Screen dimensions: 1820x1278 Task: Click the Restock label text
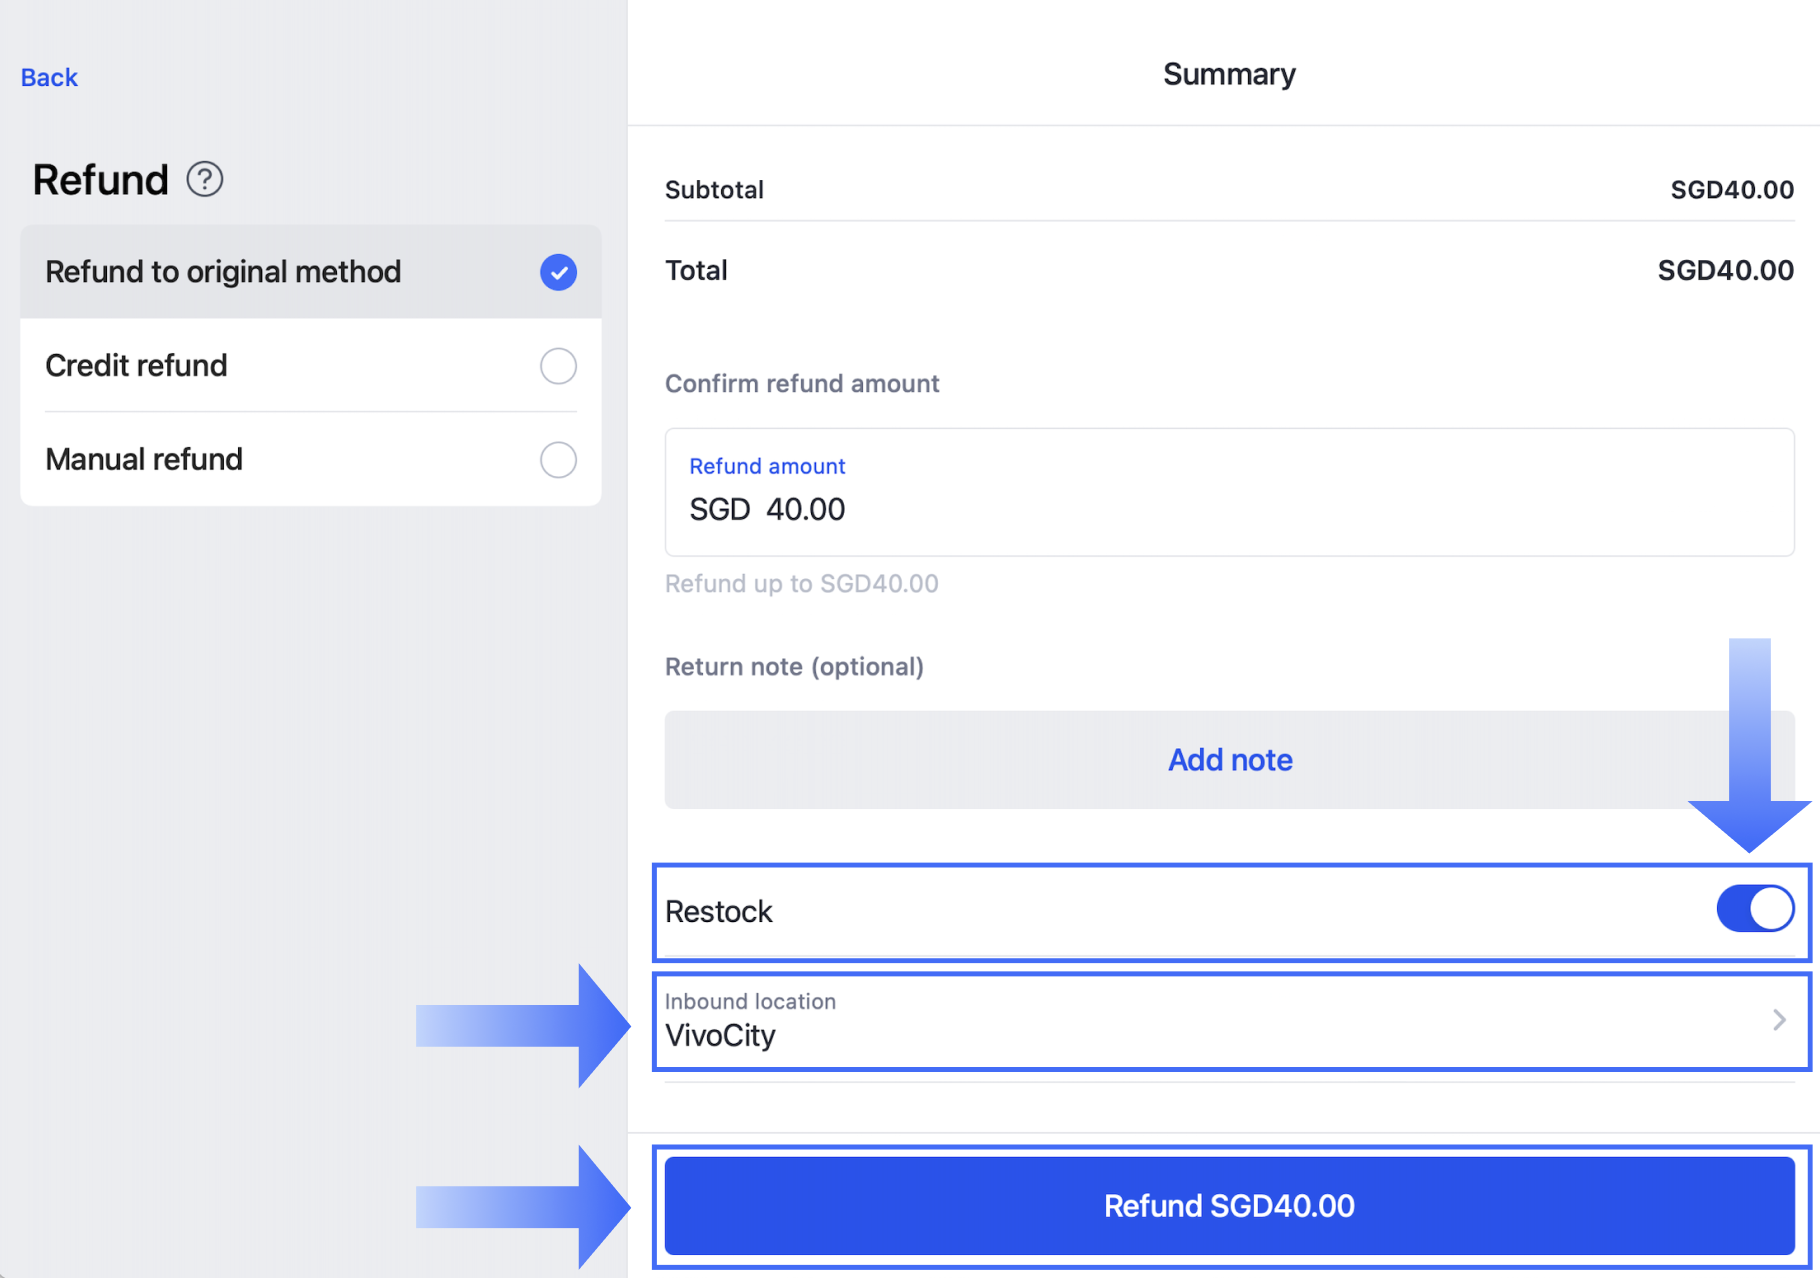point(719,912)
